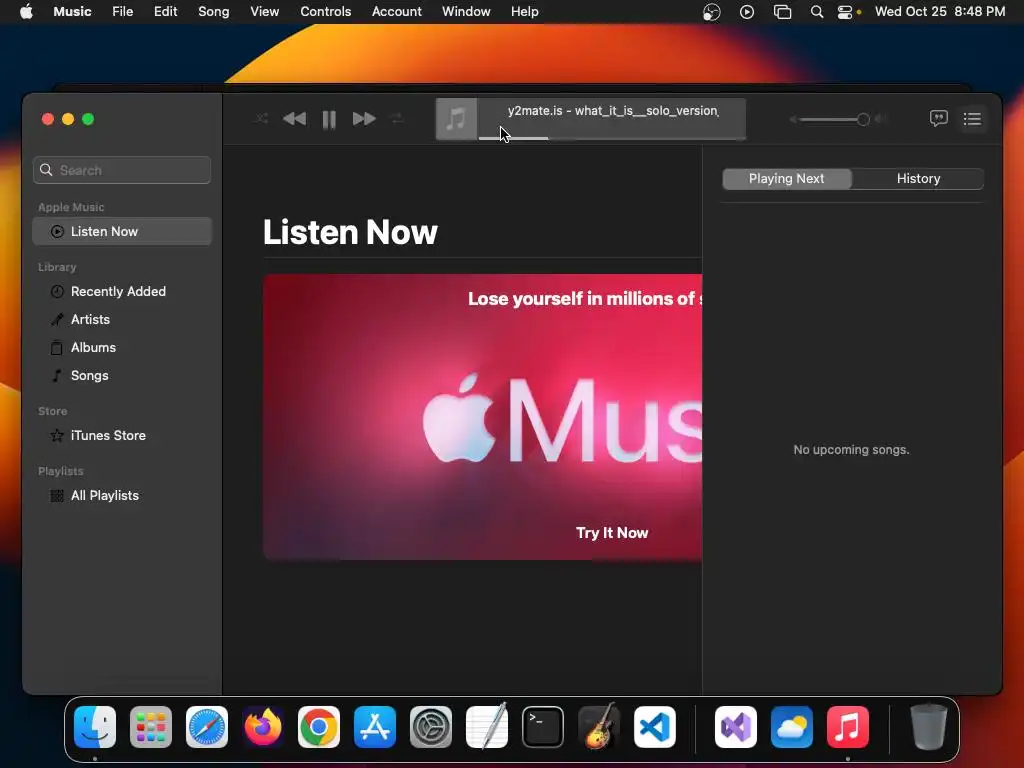
Task: Open the lyrics panel
Action: [938, 119]
